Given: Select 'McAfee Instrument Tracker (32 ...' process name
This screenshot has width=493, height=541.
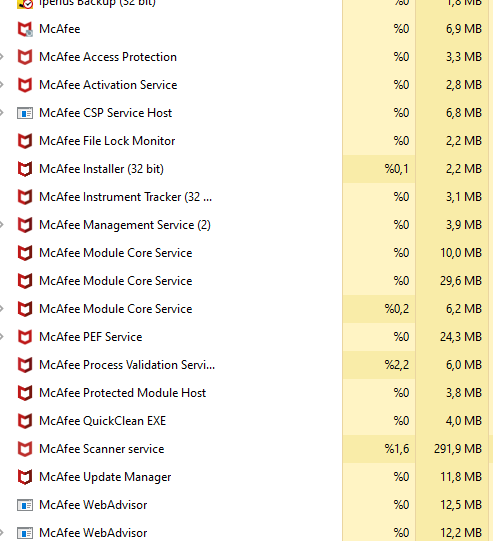Looking at the screenshot, I should point(126,197).
